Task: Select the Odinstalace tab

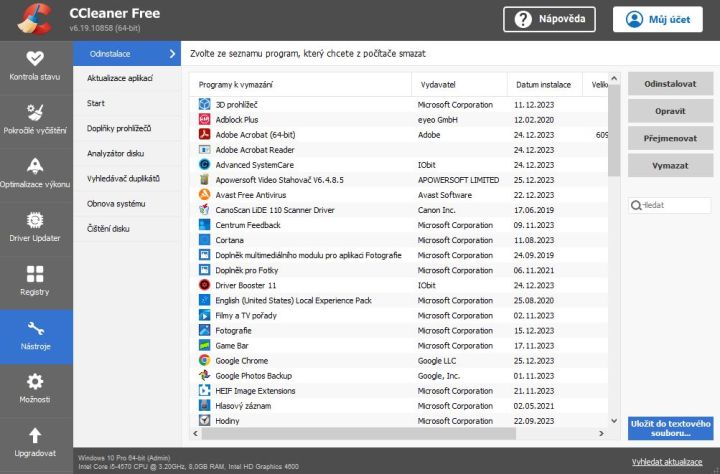Action: point(127,54)
